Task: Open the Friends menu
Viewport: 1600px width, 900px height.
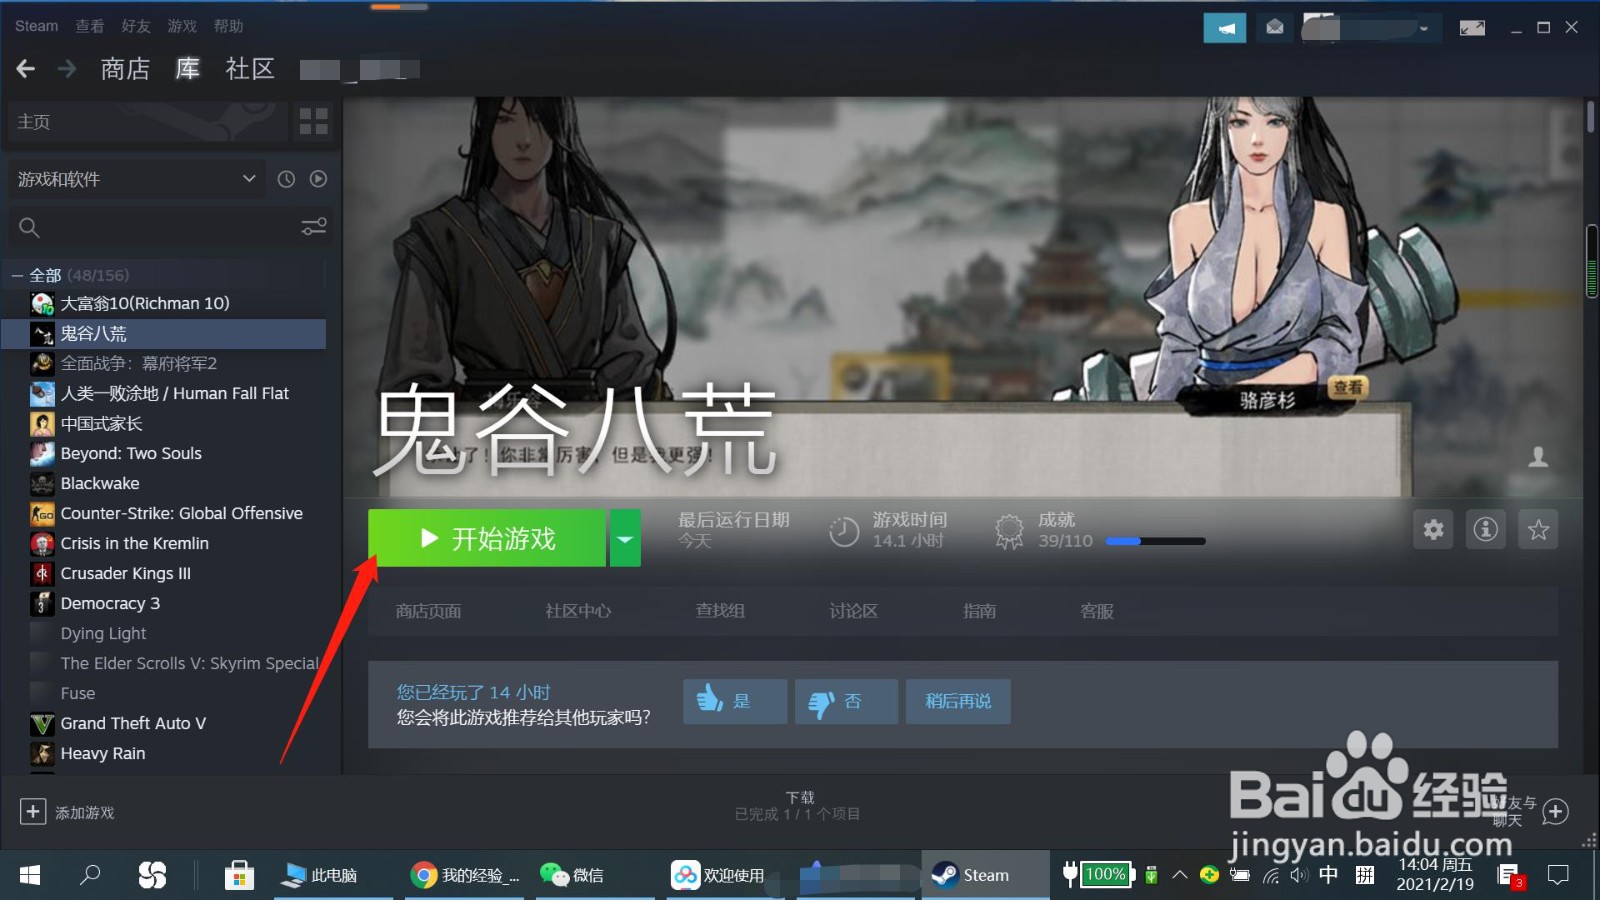Action: [136, 26]
